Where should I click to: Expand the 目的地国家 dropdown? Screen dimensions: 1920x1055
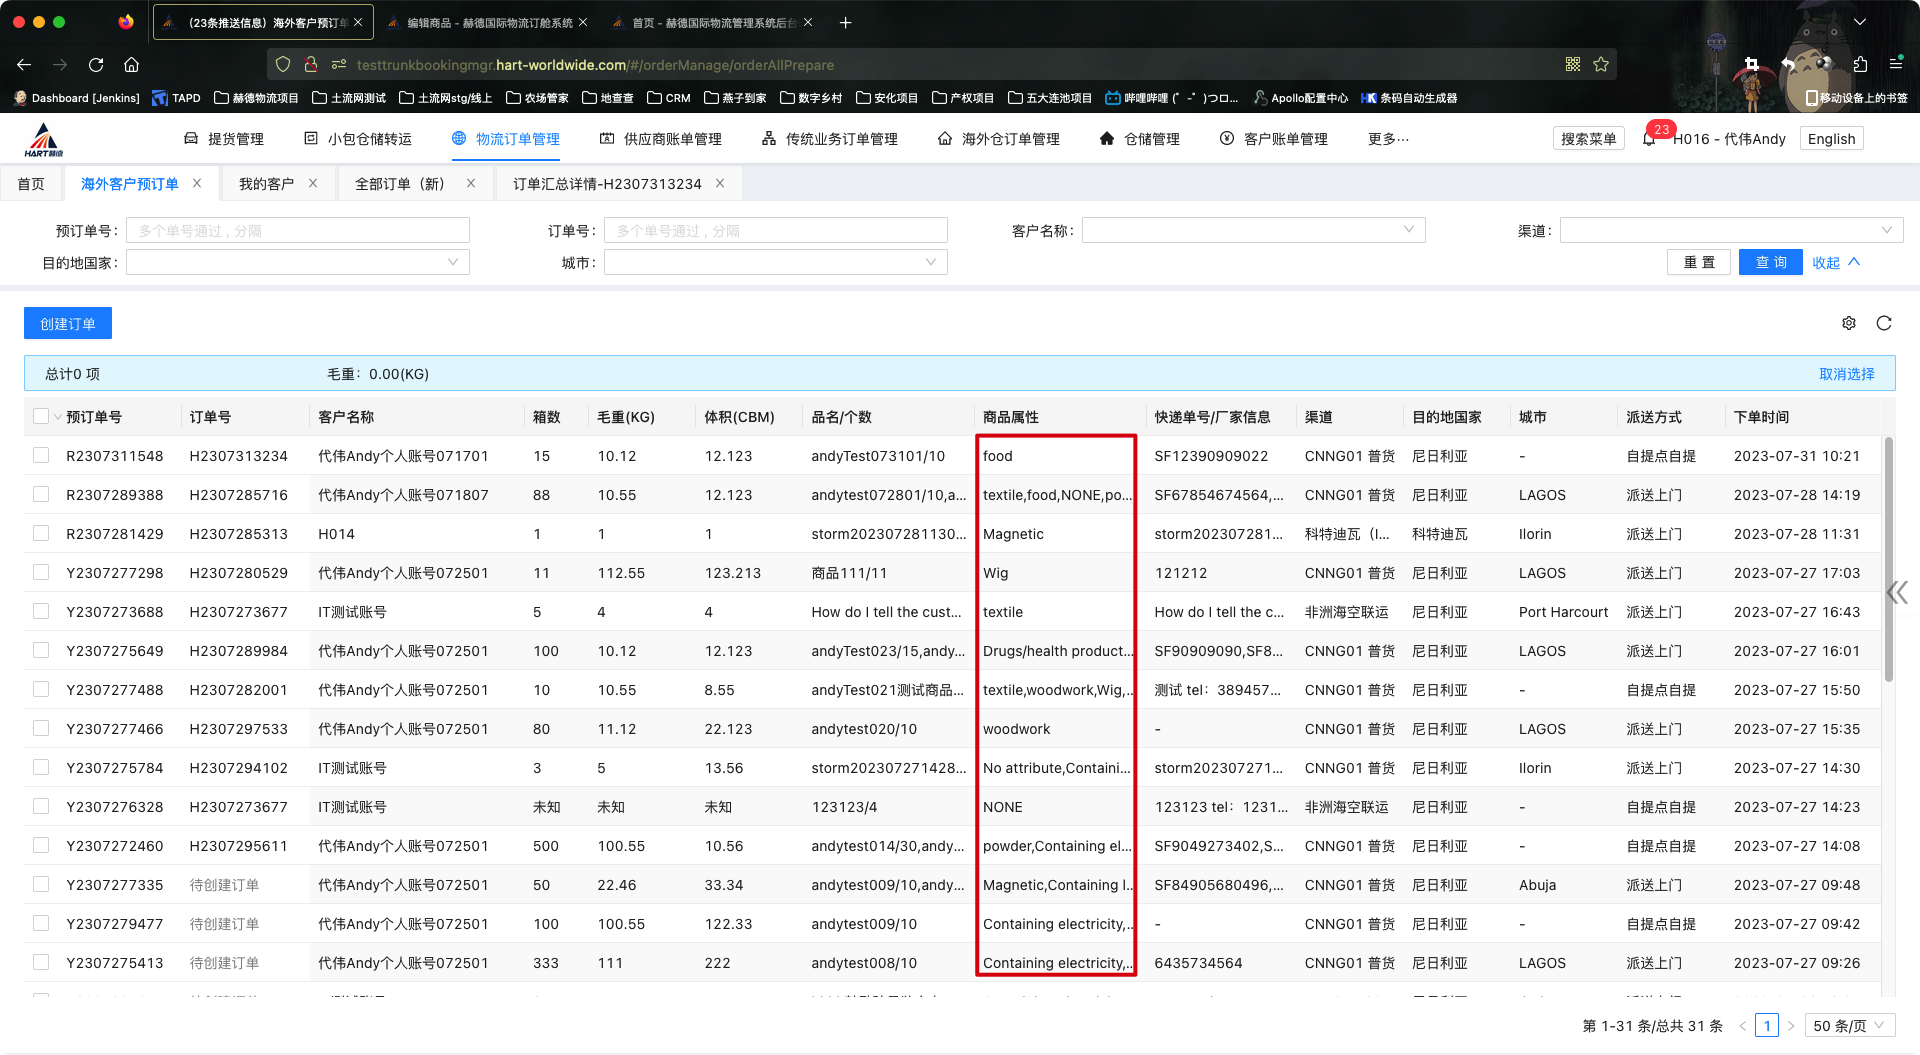(x=297, y=263)
